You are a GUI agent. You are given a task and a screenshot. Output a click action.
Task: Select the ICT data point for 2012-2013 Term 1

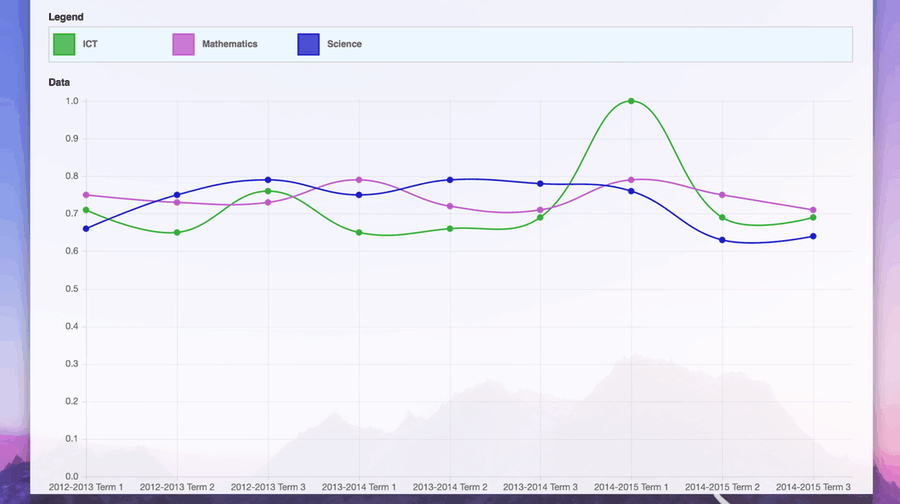[86, 210]
